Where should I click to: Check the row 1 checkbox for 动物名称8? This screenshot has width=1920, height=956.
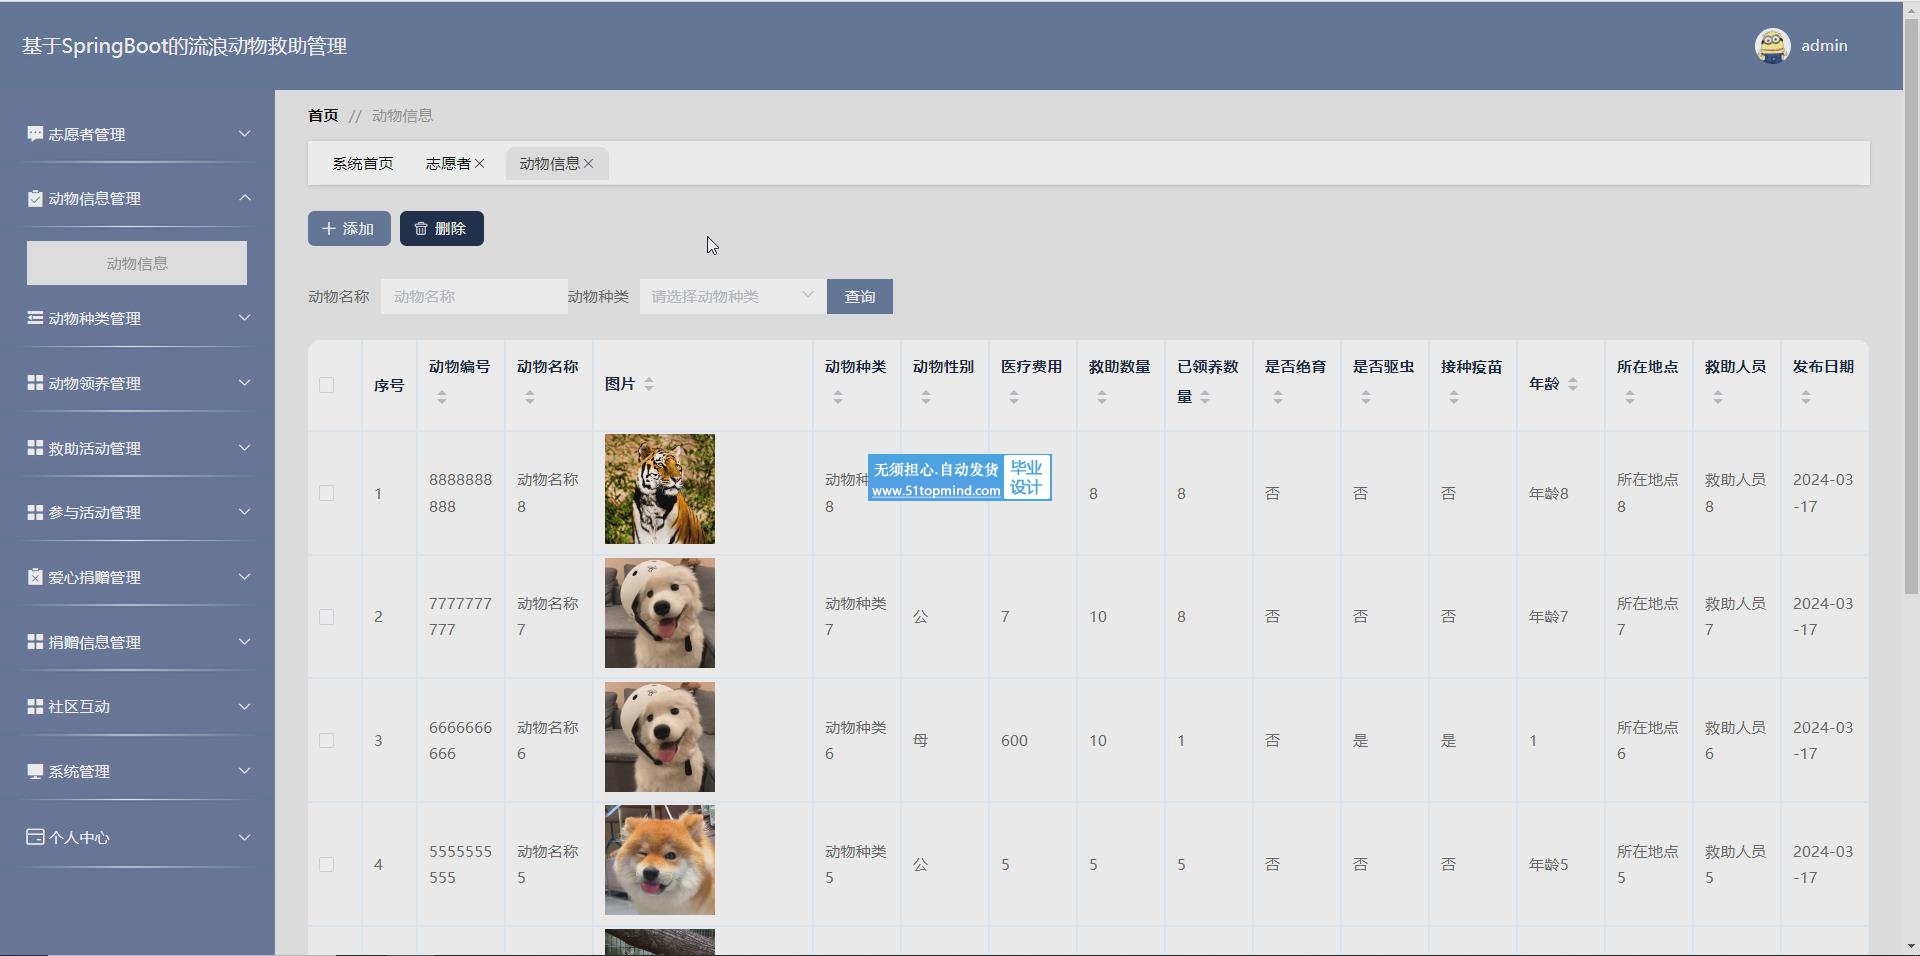click(326, 493)
